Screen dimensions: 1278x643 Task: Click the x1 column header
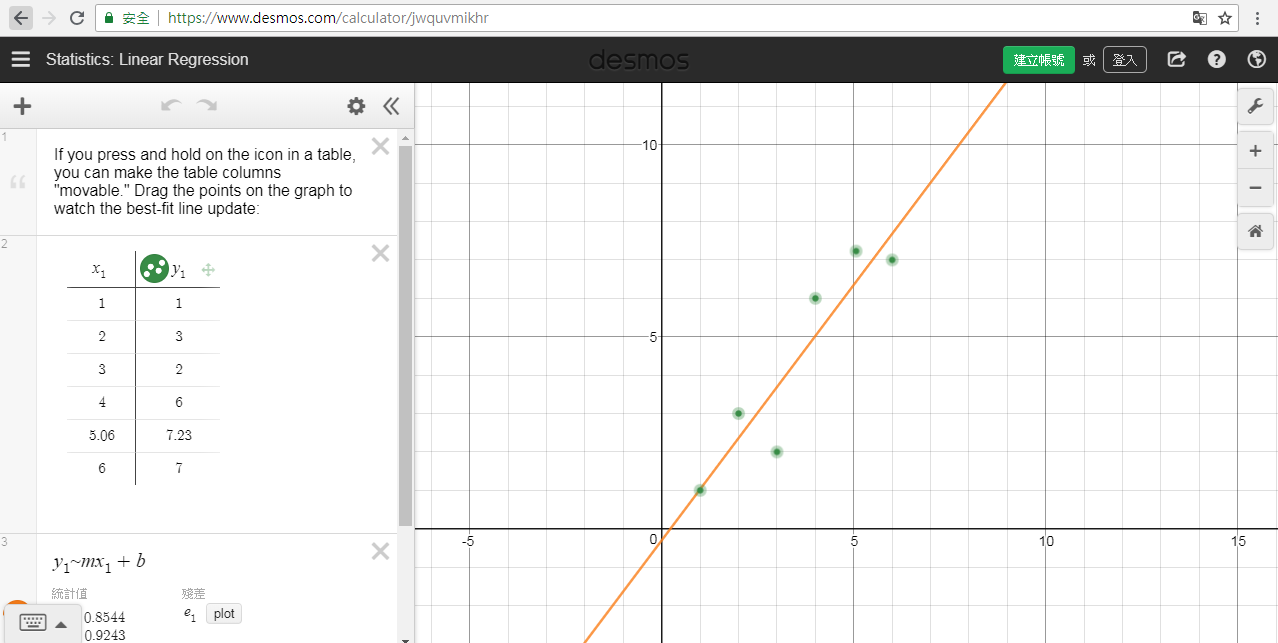coord(99,269)
